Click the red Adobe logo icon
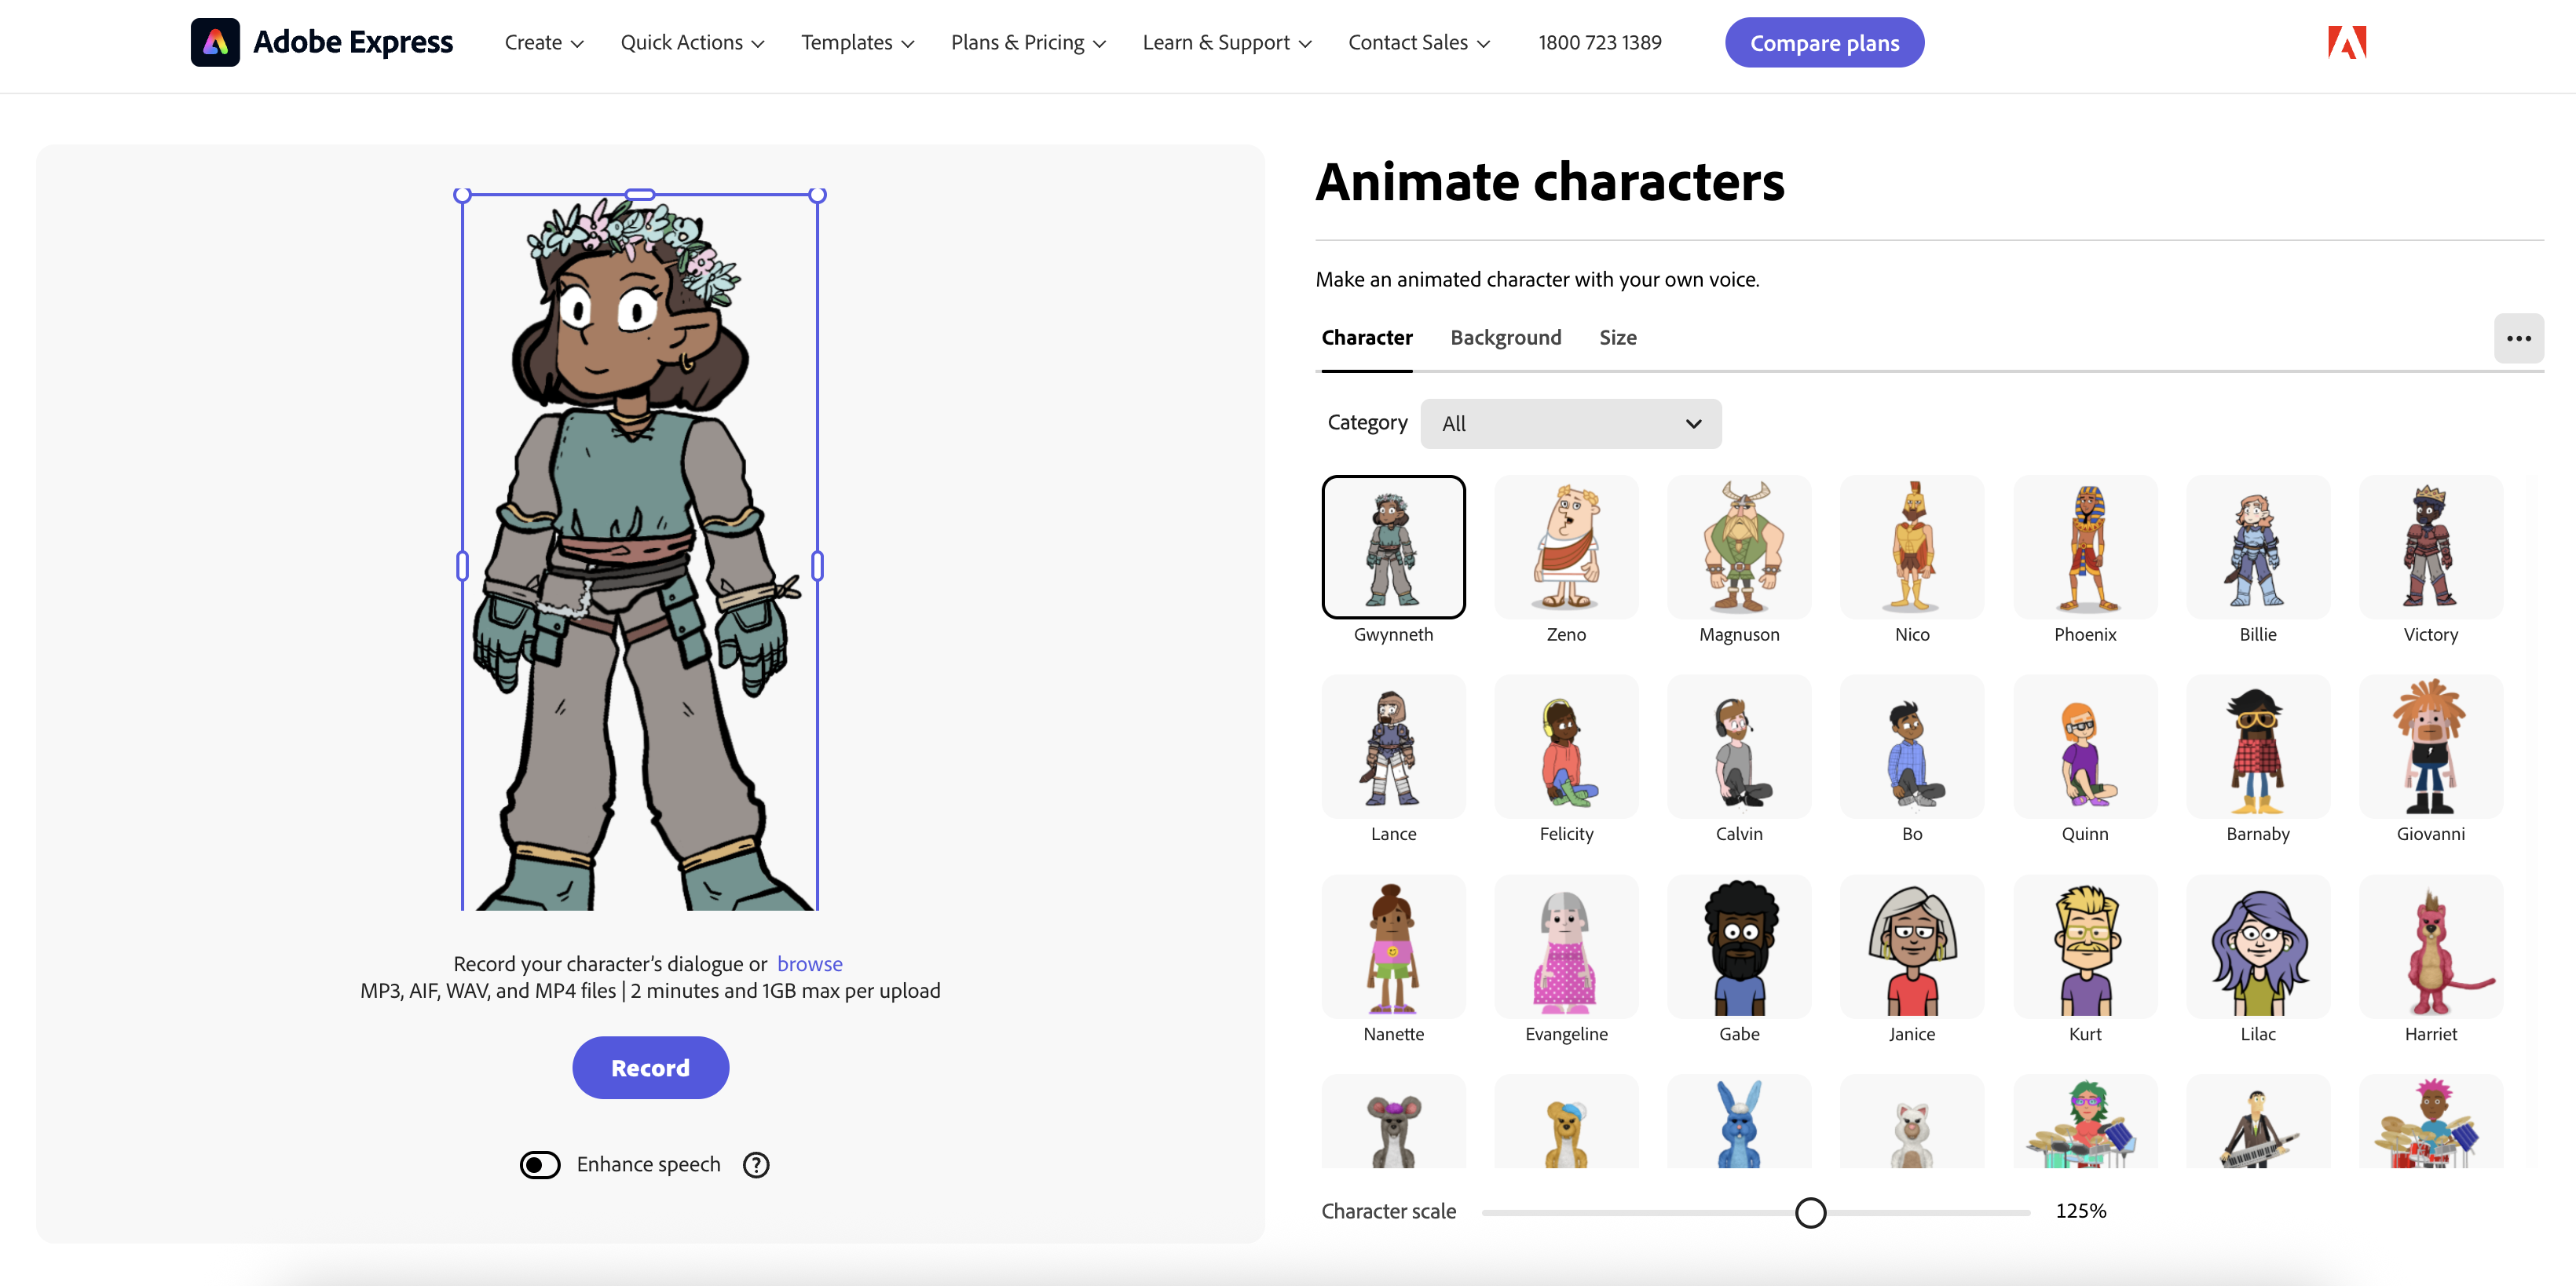The height and width of the screenshot is (1286, 2576). tap(2346, 42)
